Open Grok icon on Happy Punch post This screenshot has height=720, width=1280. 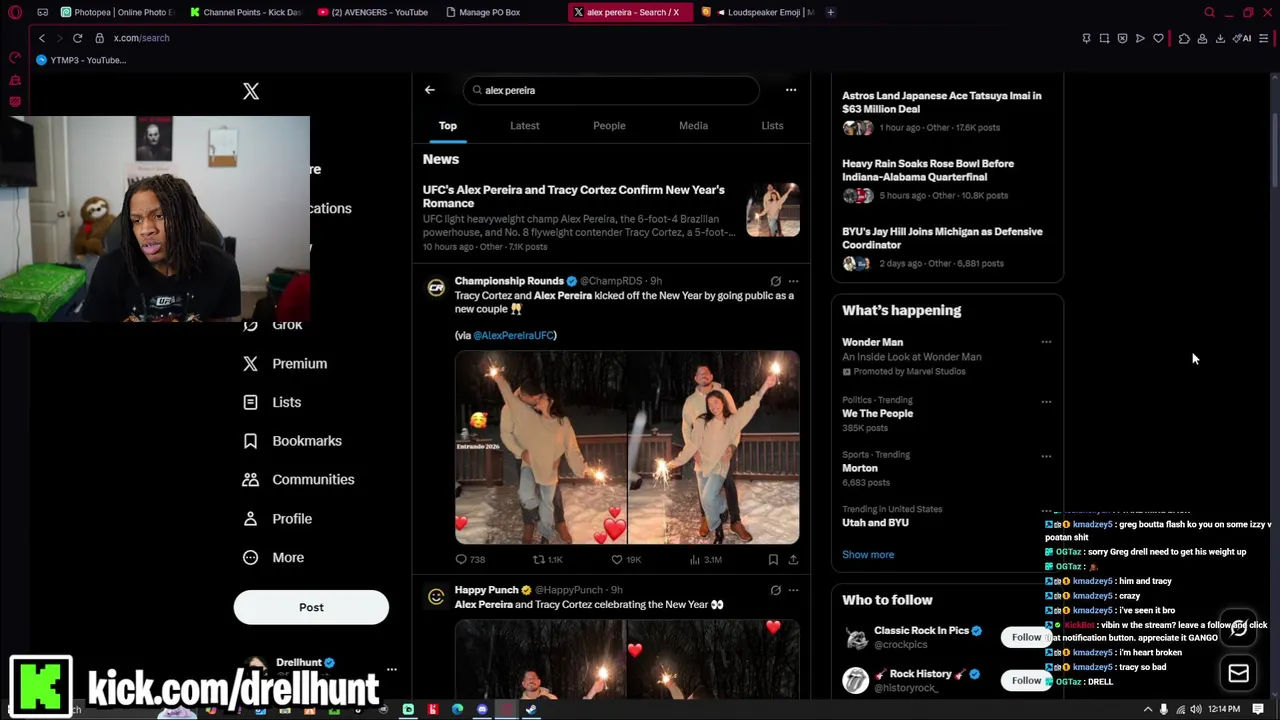point(775,590)
